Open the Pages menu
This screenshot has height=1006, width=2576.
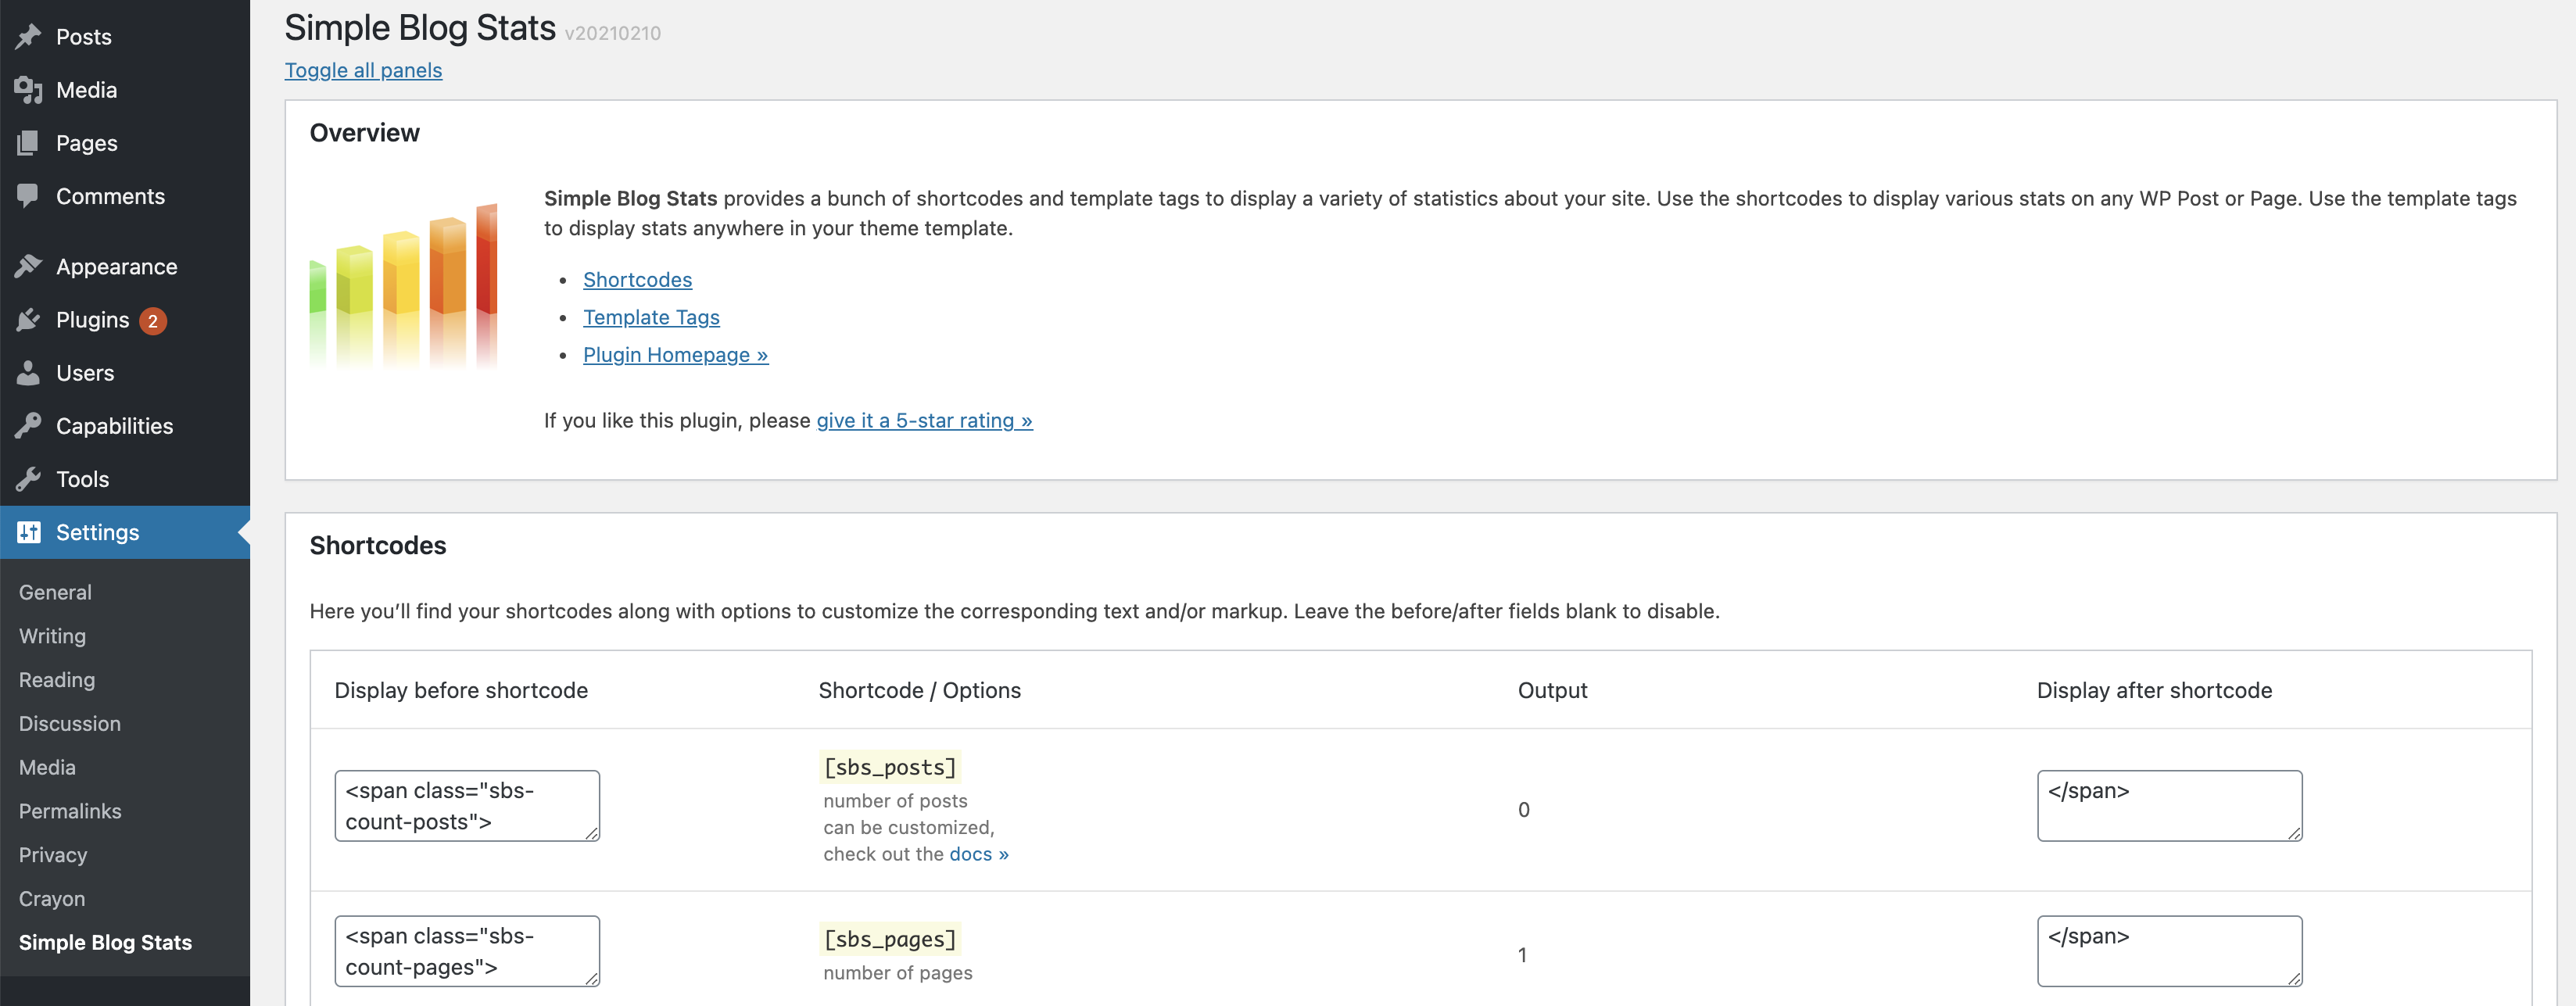click(125, 143)
